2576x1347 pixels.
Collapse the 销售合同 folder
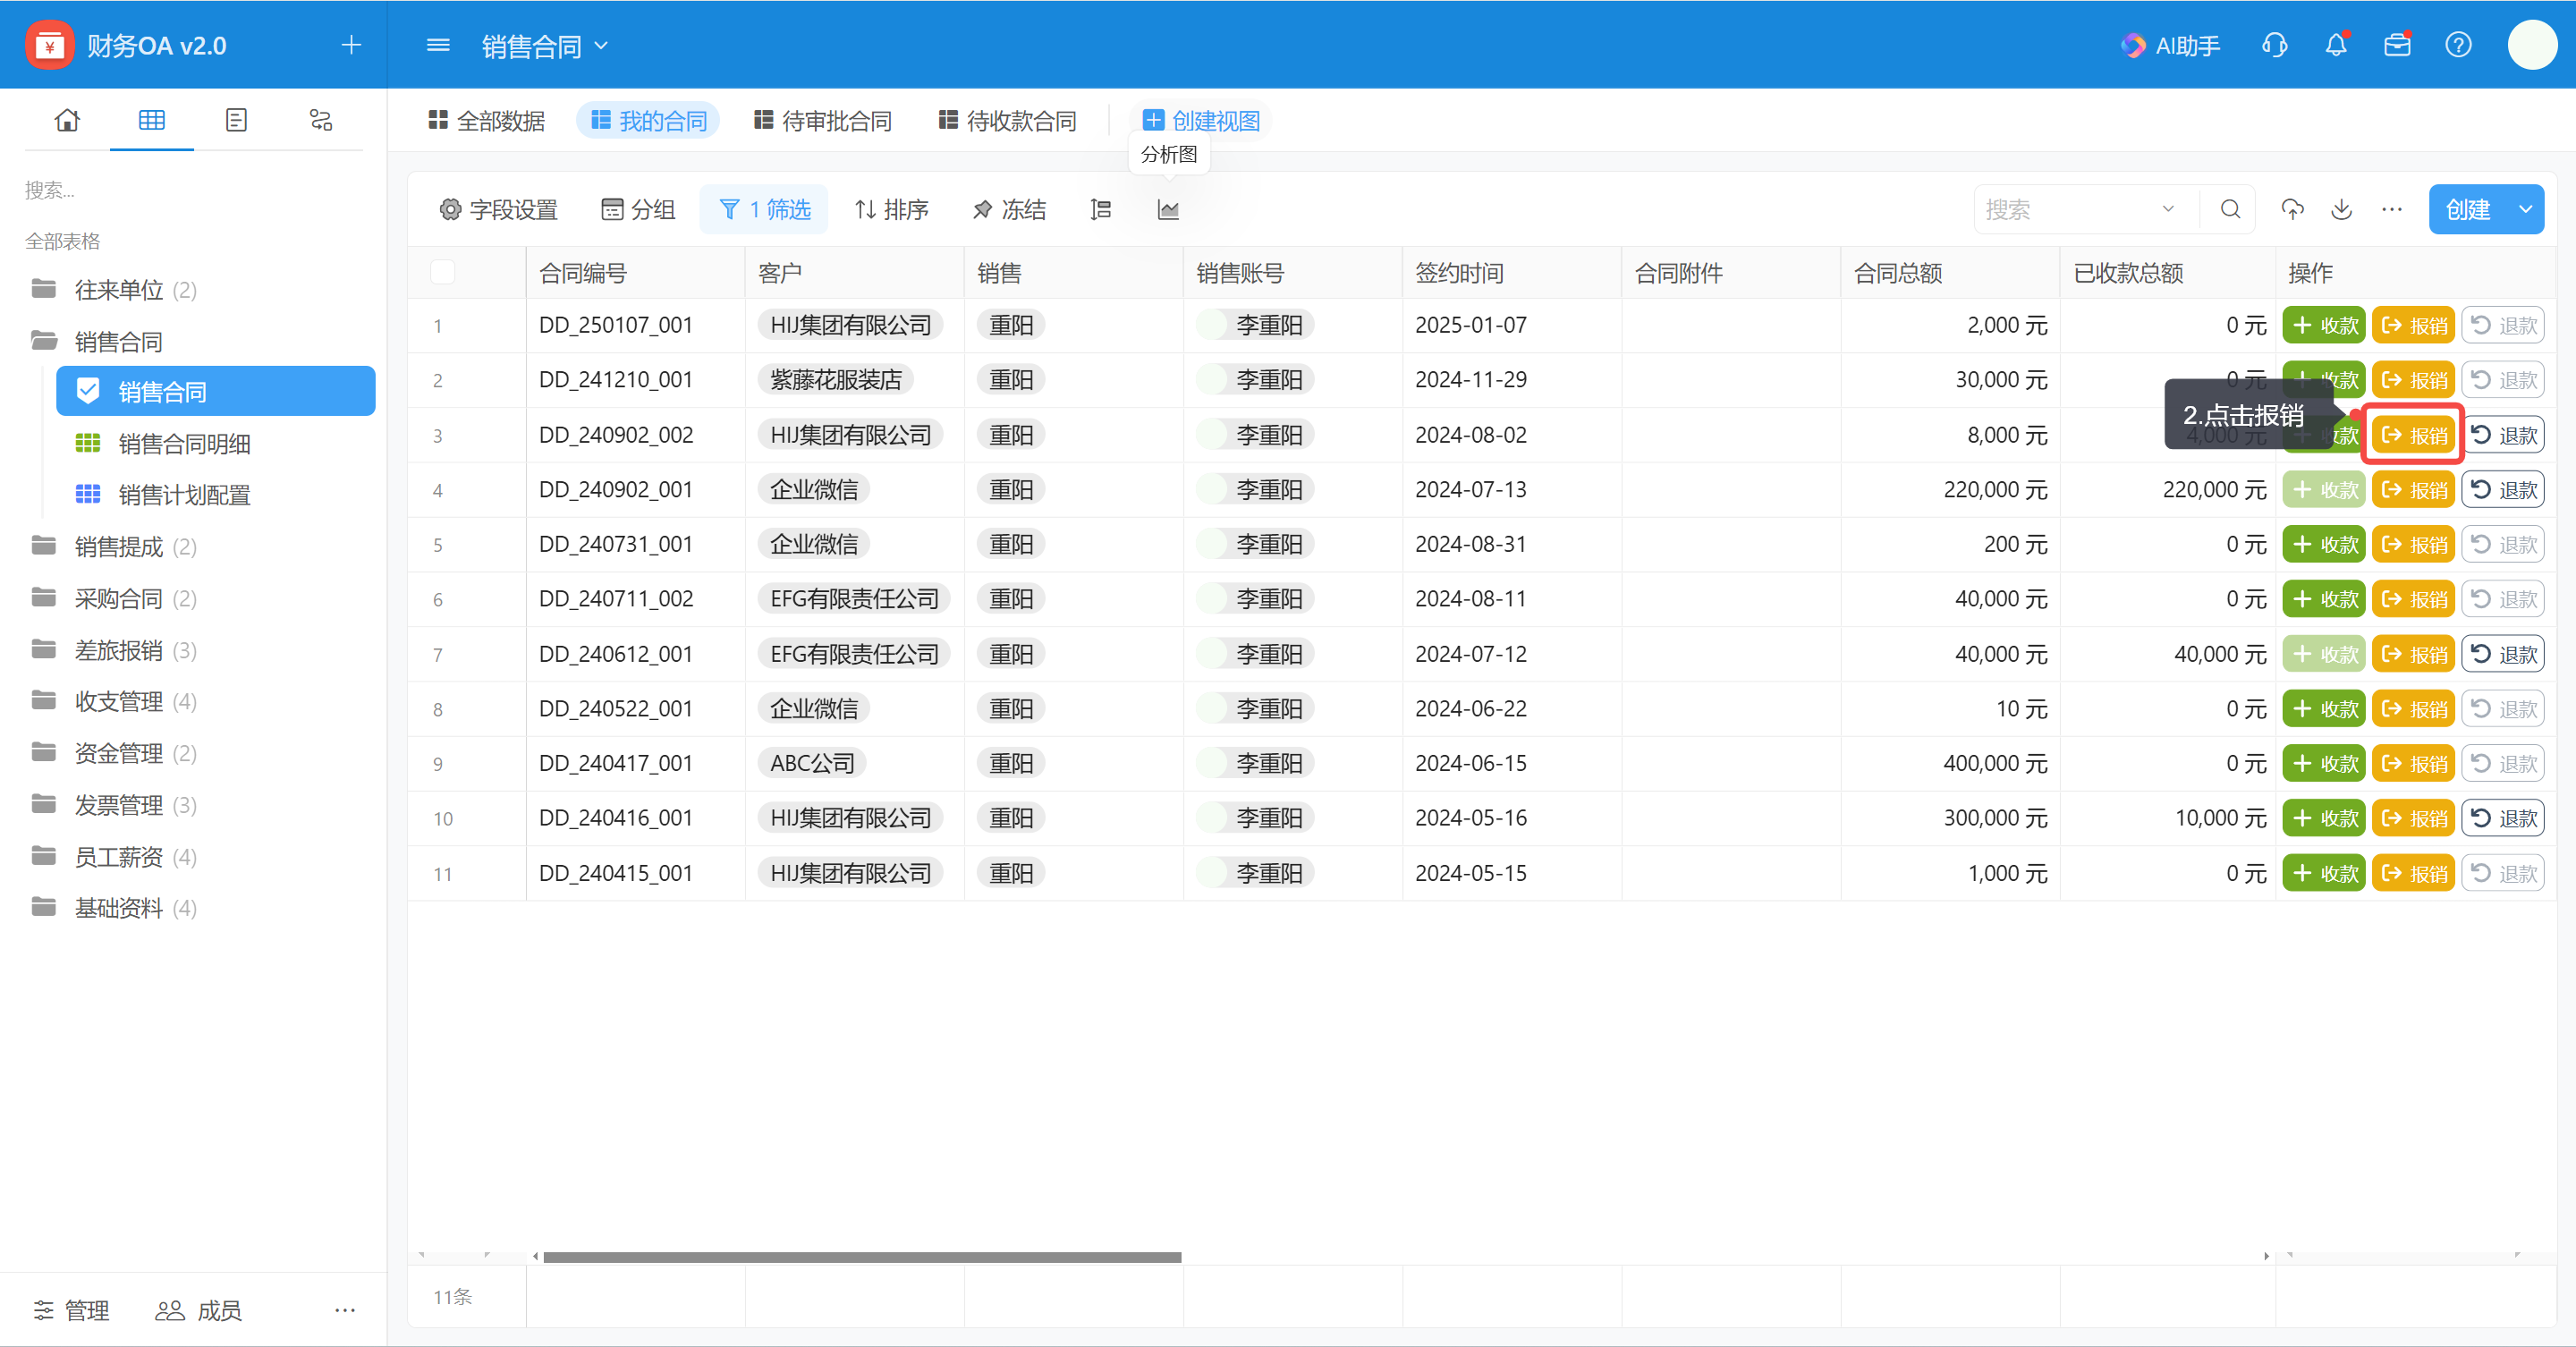click(x=98, y=342)
